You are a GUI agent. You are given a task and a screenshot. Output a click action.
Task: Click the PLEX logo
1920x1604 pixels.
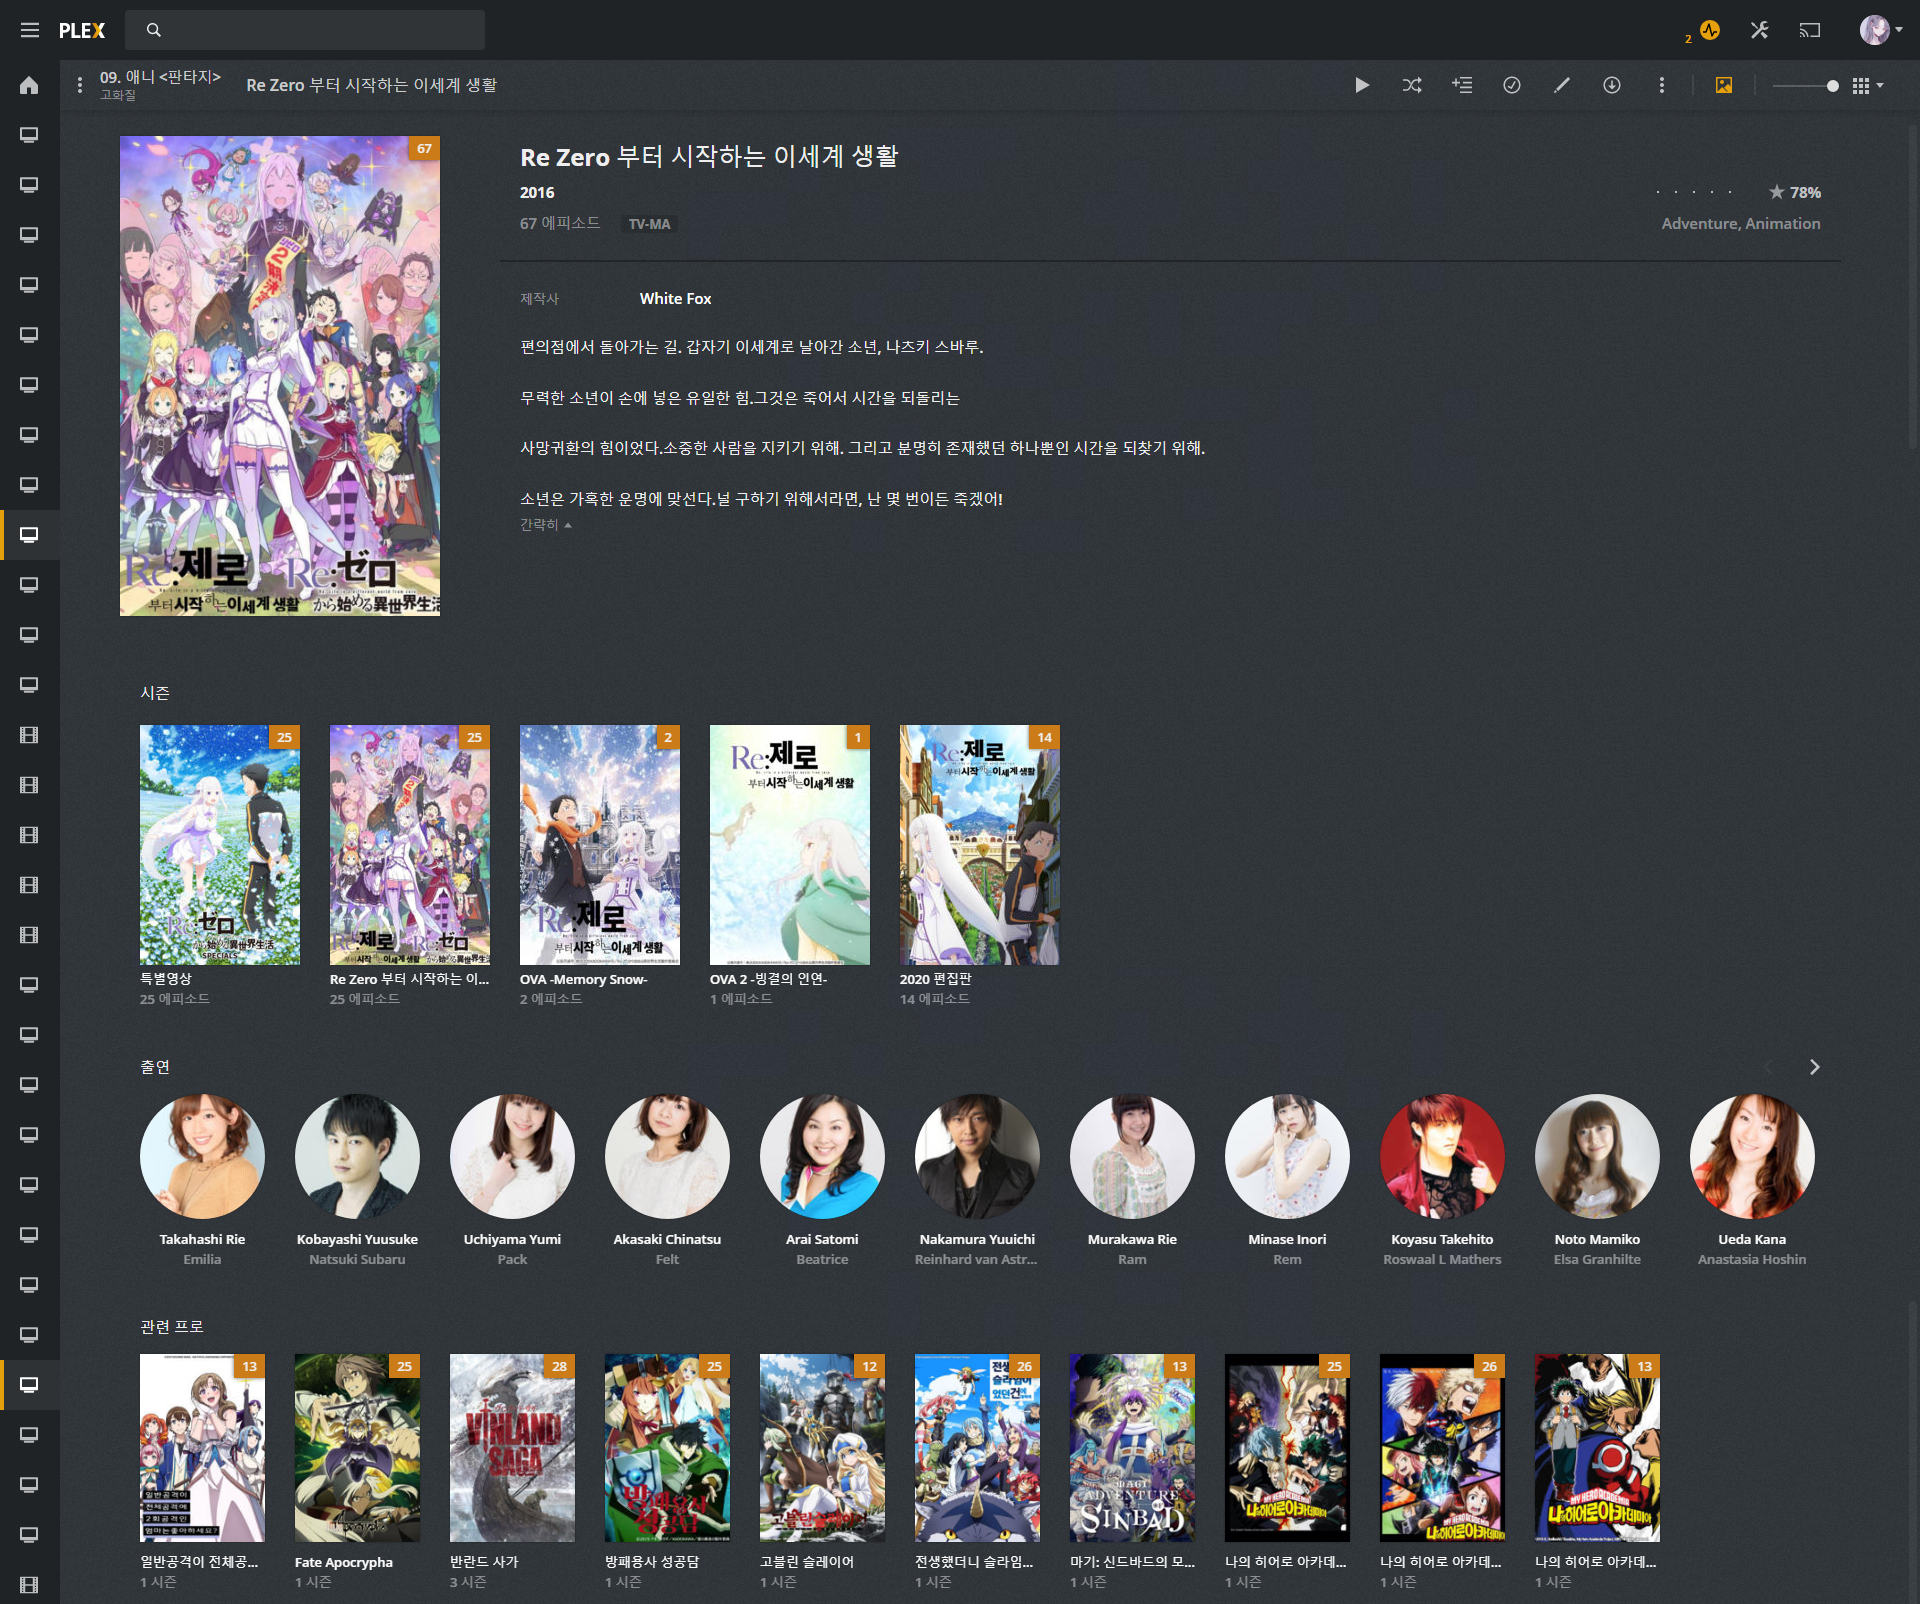tap(82, 30)
